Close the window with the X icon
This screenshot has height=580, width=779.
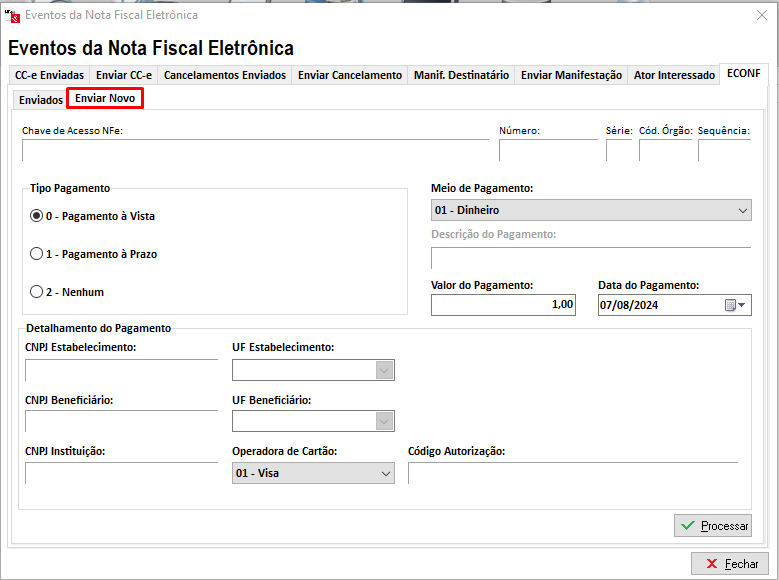tap(762, 15)
